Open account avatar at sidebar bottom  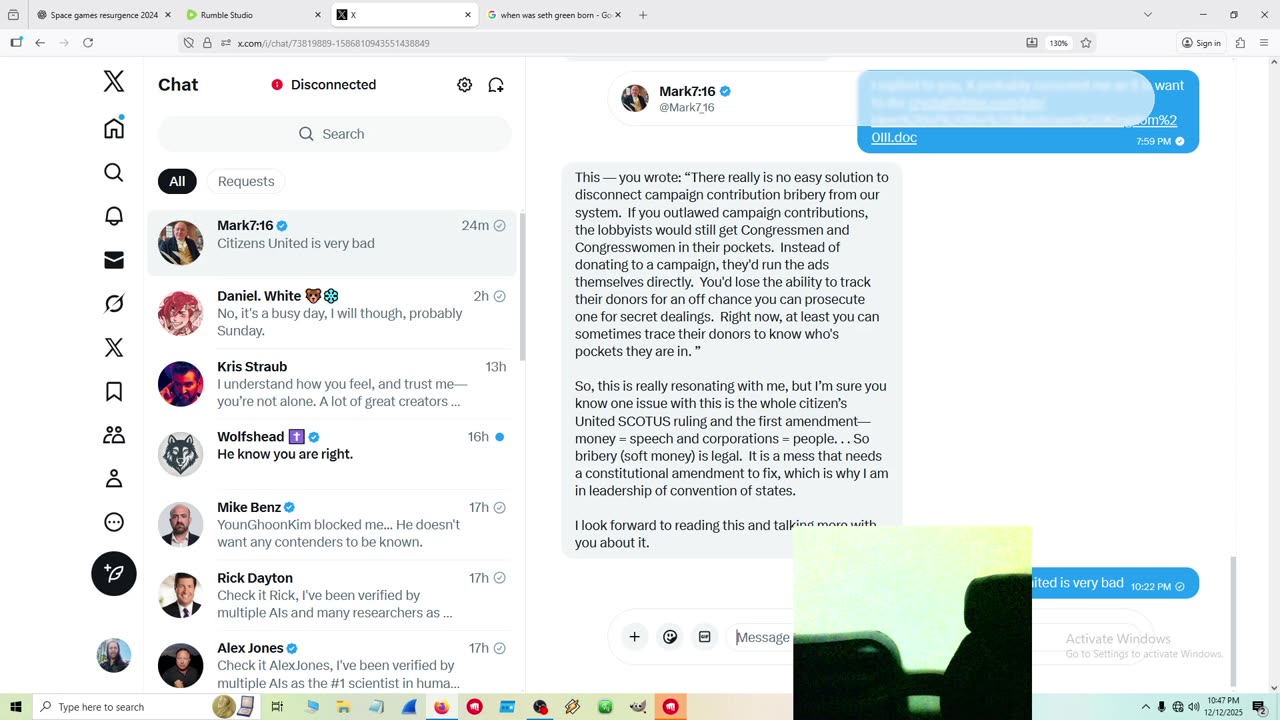114,655
